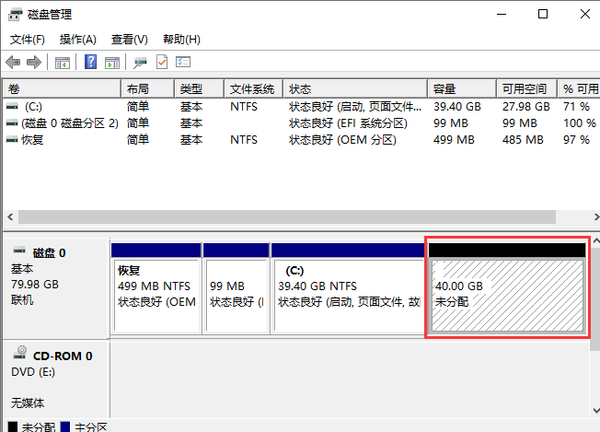The height and width of the screenshot is (432, 600).
Task: Open the 文件(F) menu
Action: click(x=27, y=39)
